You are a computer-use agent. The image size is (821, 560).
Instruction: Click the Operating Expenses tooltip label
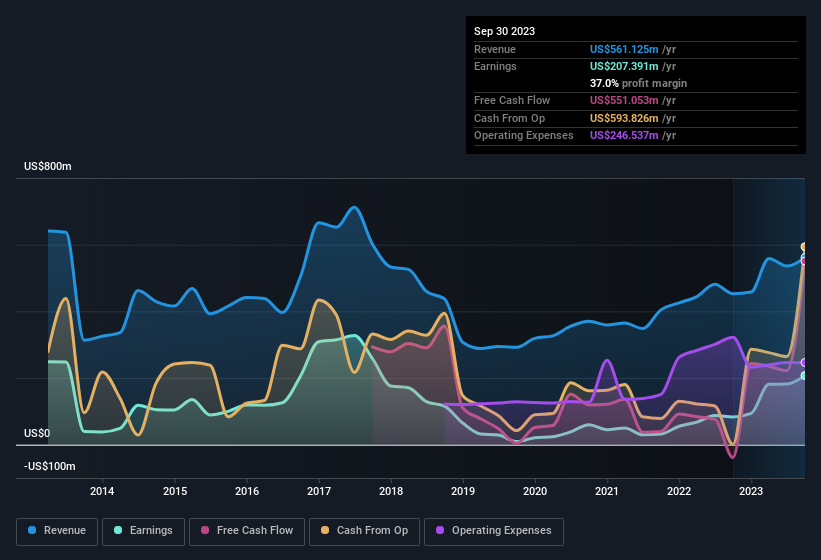(524, 136)
